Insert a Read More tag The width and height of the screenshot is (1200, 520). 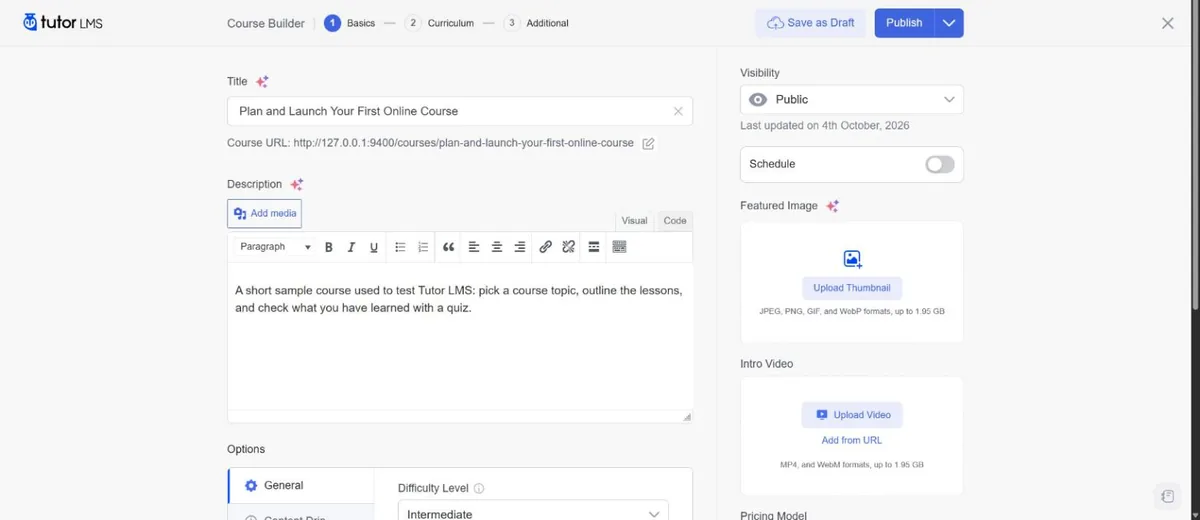pos(593,247)
